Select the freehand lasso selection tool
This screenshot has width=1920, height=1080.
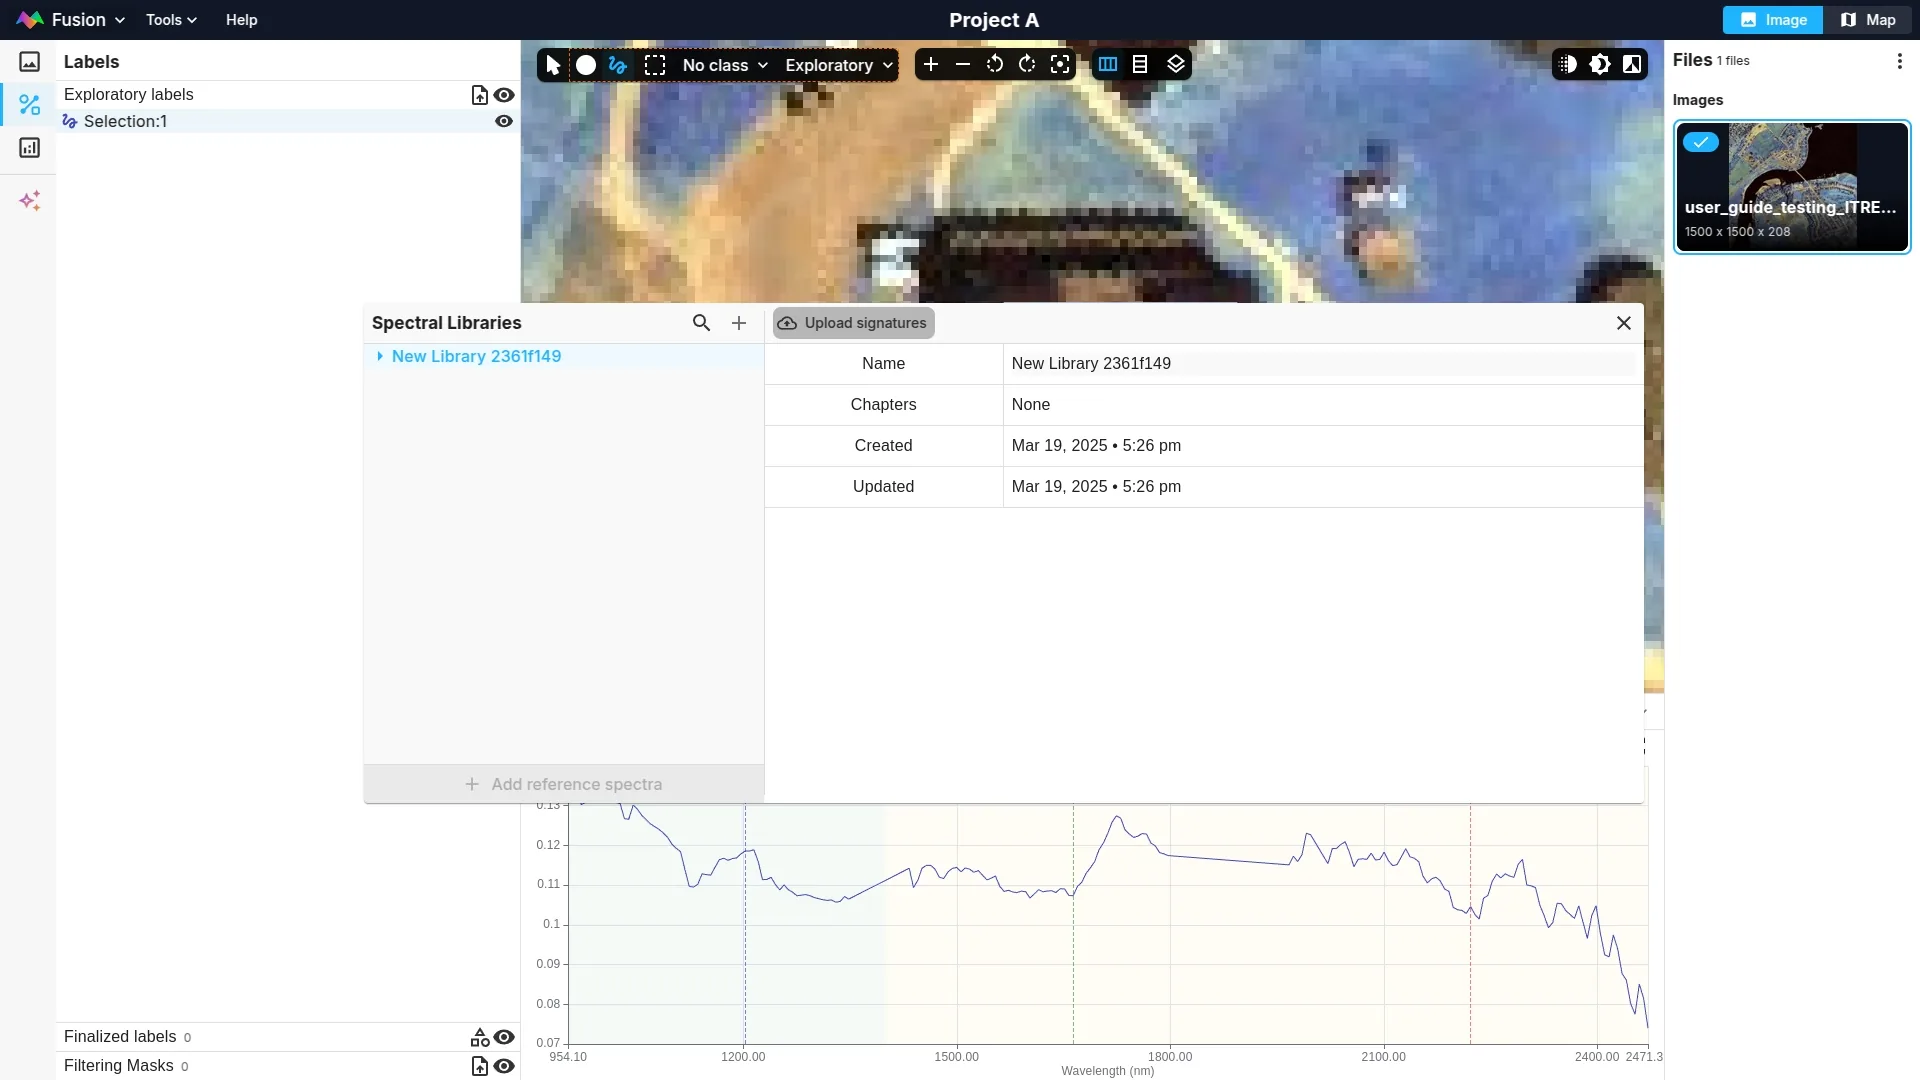[618, 65]
